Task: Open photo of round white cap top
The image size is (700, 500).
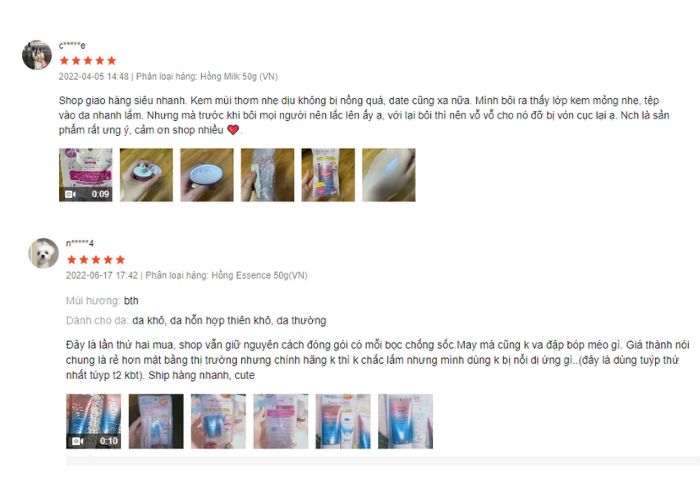Action: pos(207,175)
